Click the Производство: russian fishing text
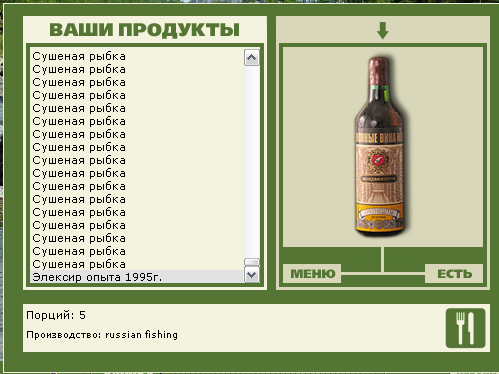The height and width of the screenshot is (374, 499). click(x=102, y=334)
